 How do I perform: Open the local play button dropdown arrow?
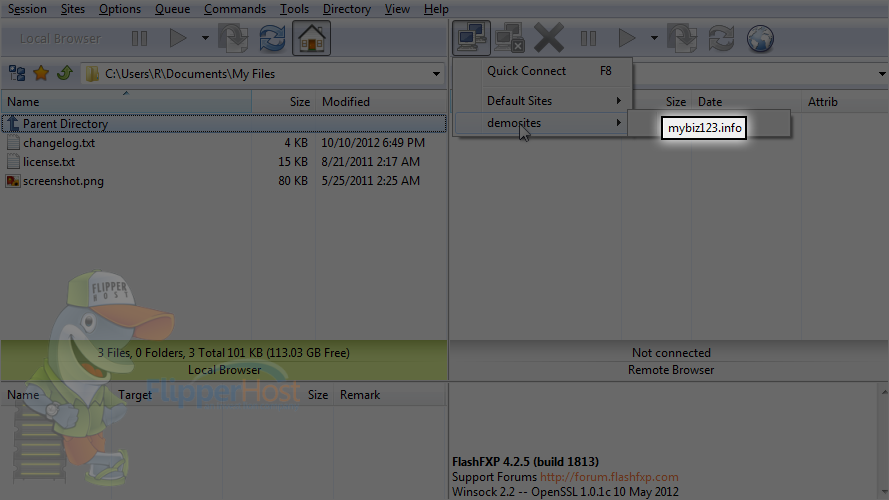[x=205, y=39]
